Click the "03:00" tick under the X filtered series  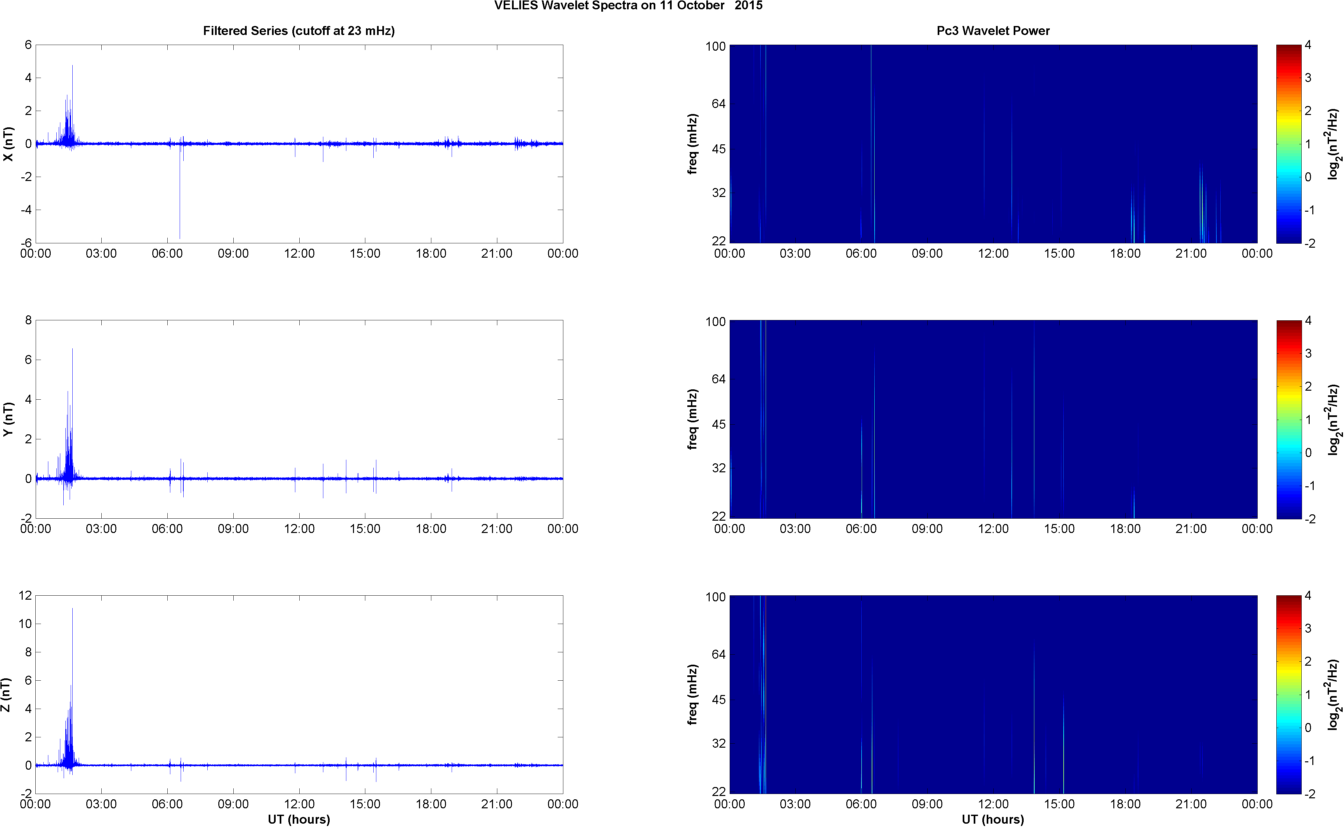pyautogui.click(x=102, y=253)
